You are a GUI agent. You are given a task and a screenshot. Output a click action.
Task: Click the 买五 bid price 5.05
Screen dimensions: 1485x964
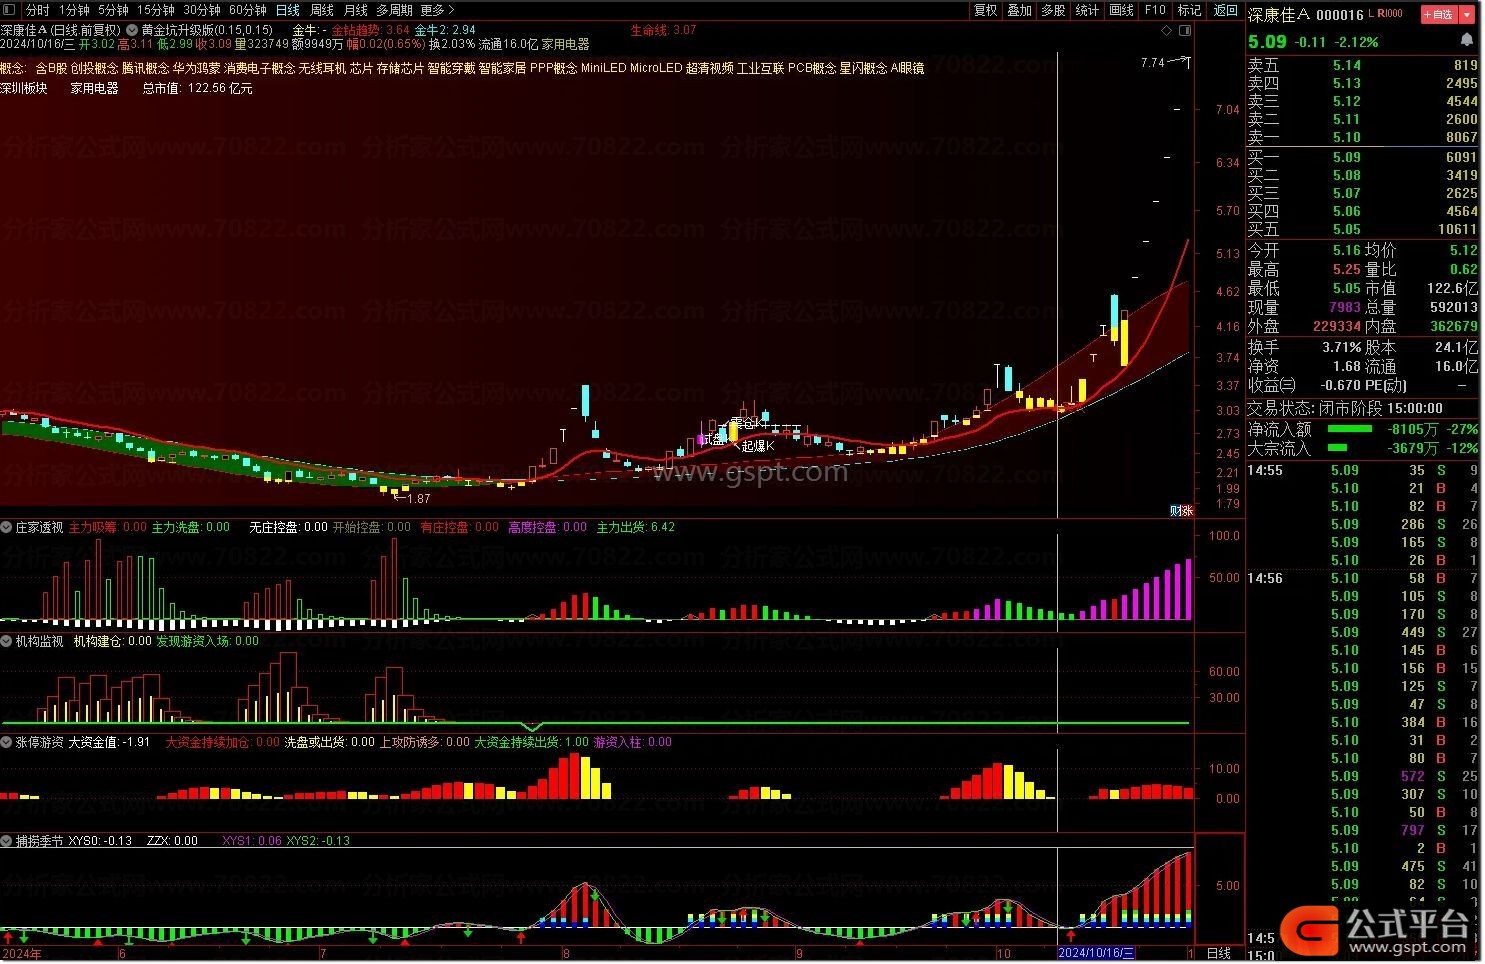pos(1347,229)
